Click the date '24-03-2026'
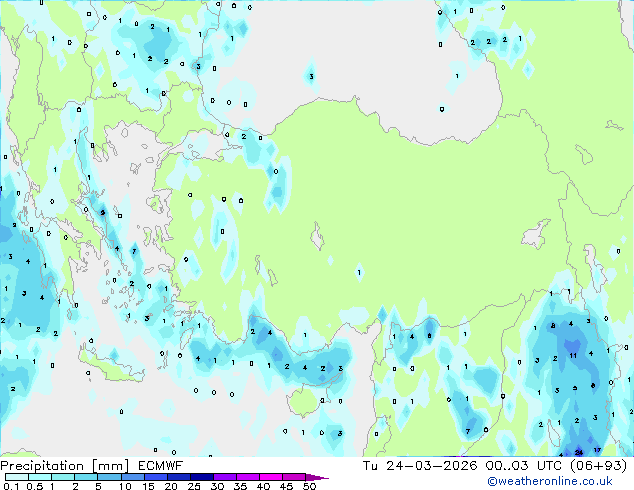 [431, 466]
